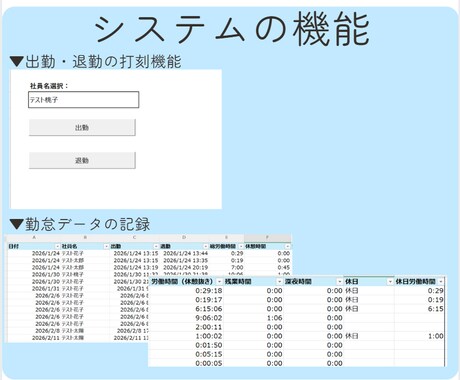Open the 休日労働時間 column filter dropdown
Screen dimensions: 460x380
441,282
